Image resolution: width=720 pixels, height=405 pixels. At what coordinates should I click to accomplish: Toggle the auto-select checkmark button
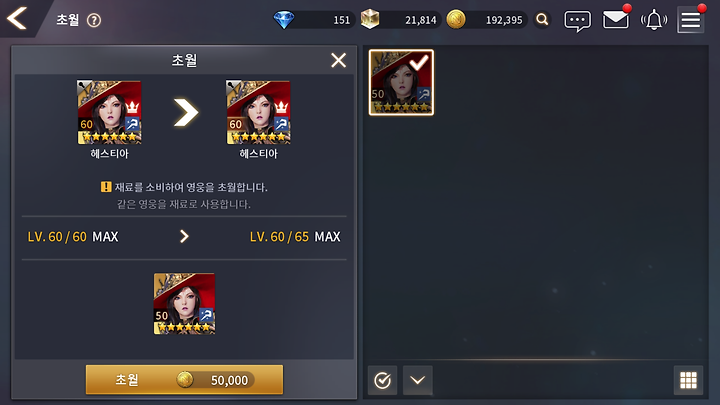[382, 380]
